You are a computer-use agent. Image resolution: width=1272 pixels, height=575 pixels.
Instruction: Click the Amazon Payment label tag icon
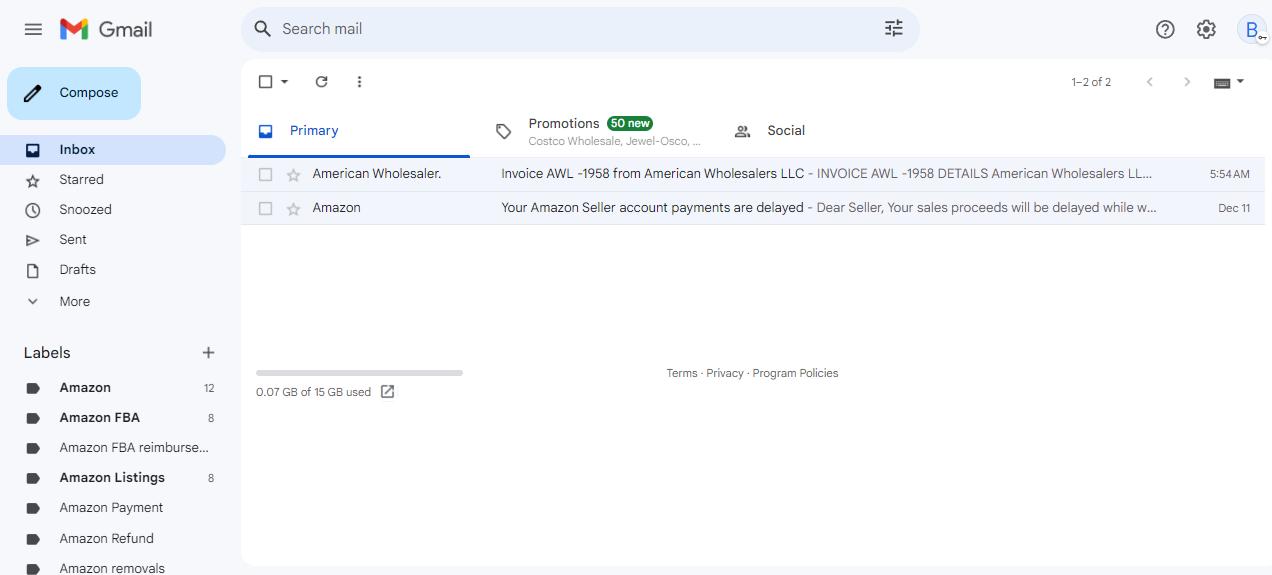pos(33,508)
